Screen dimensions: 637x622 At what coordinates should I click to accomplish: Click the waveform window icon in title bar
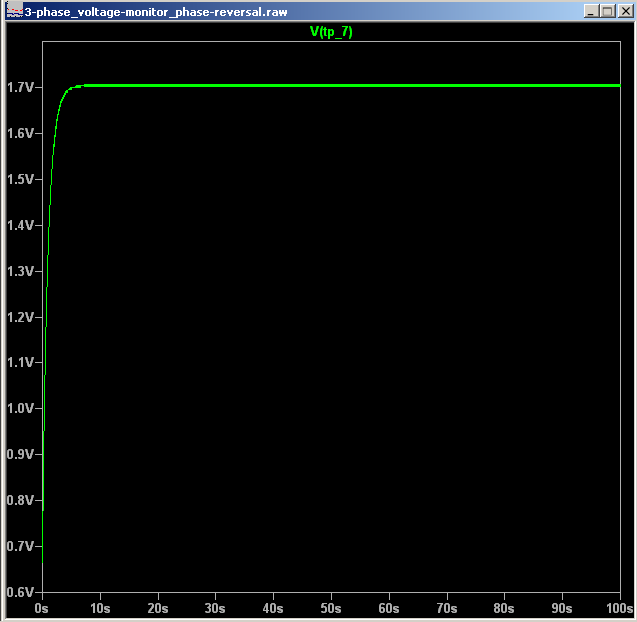point(15,11)
